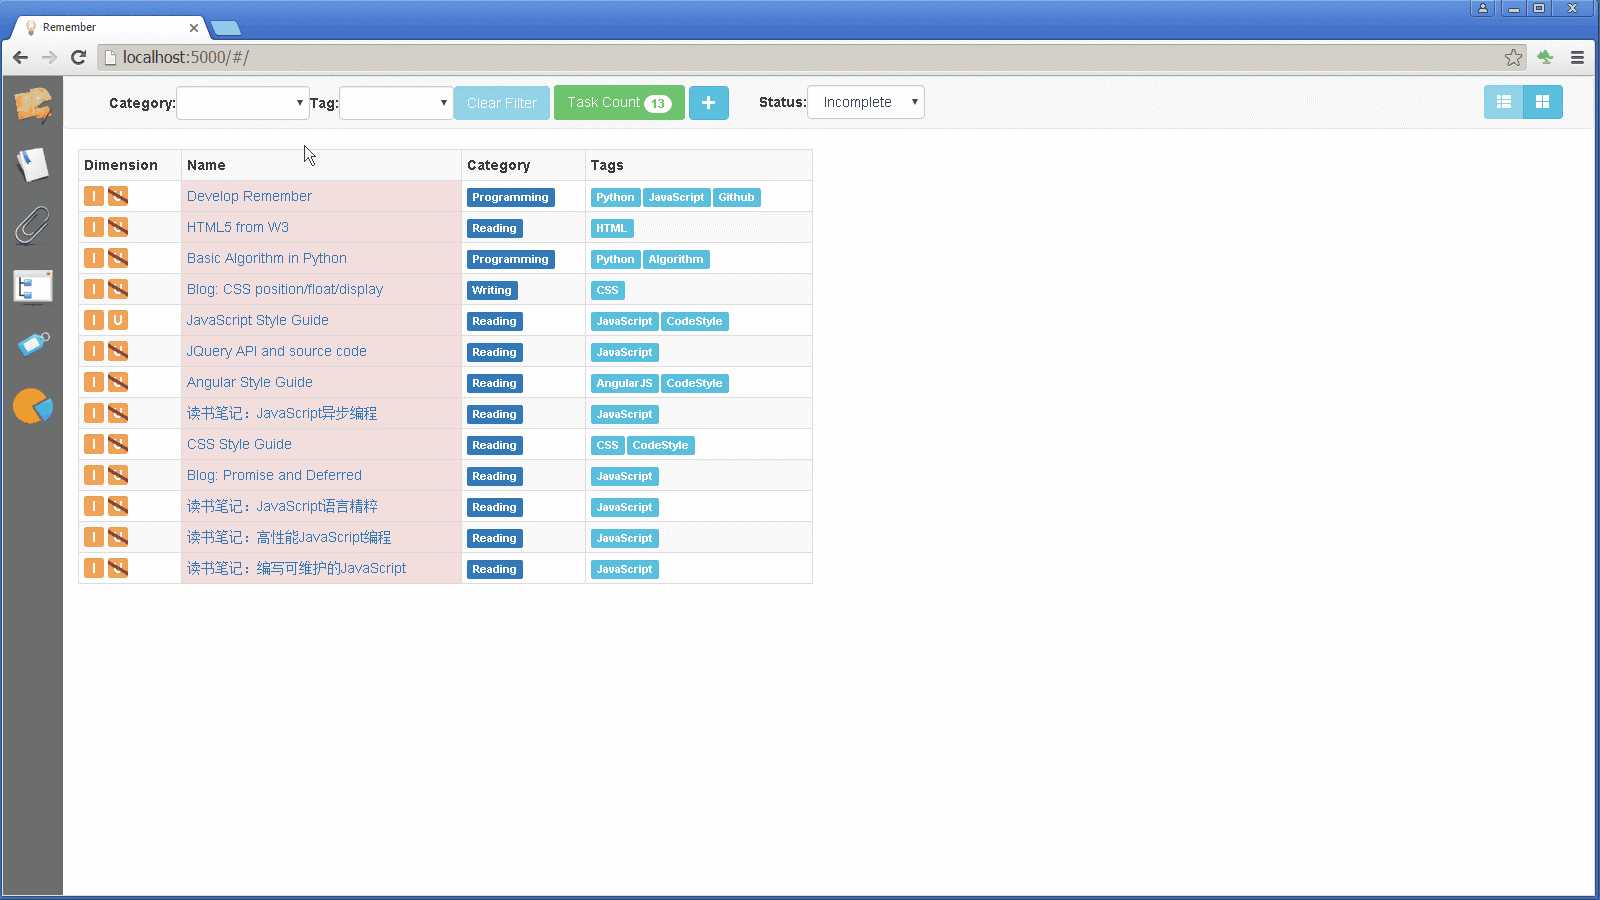Open the green browser extension icon
This screenshot has height=900, width=1600.
coord(1545,57)
